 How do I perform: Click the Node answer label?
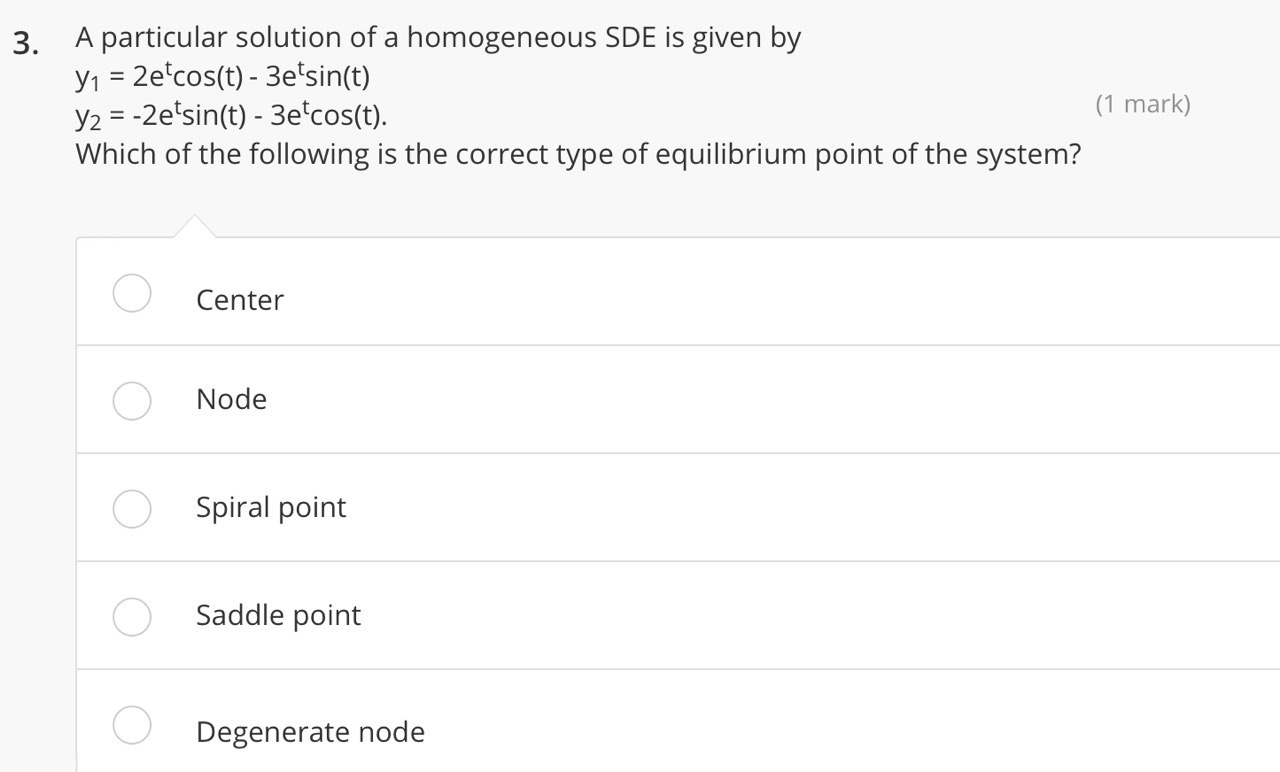(231, 399)
